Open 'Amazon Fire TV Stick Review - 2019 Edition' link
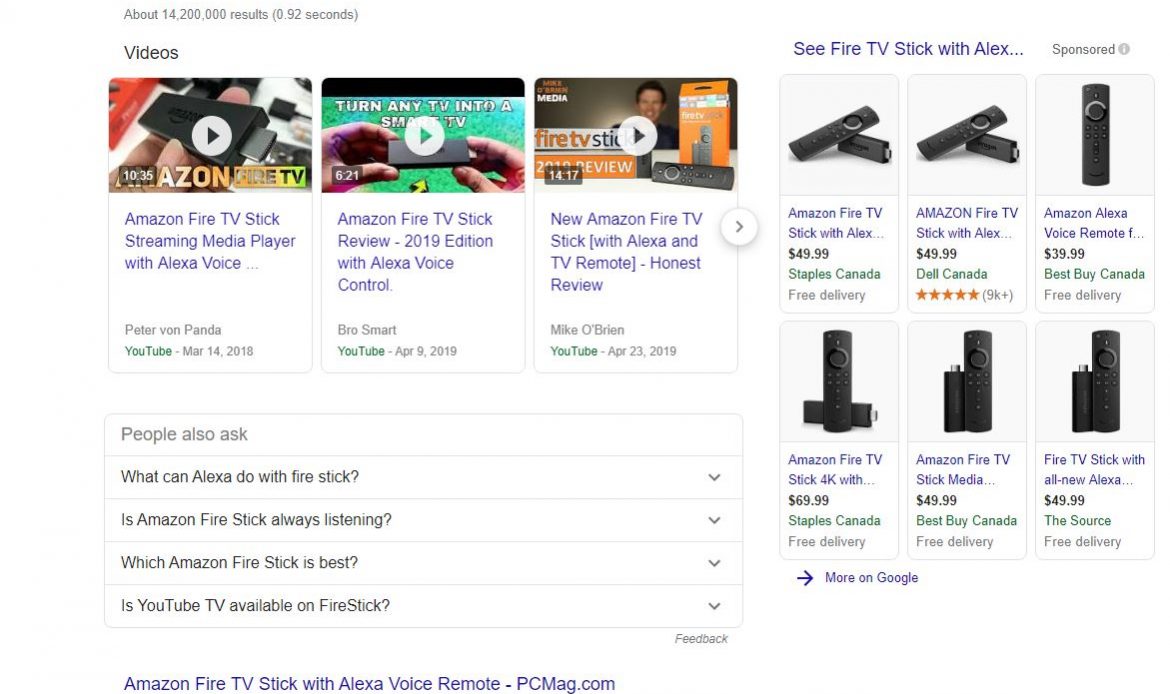Screen dimensions: 1170x694 pos(415,251)
